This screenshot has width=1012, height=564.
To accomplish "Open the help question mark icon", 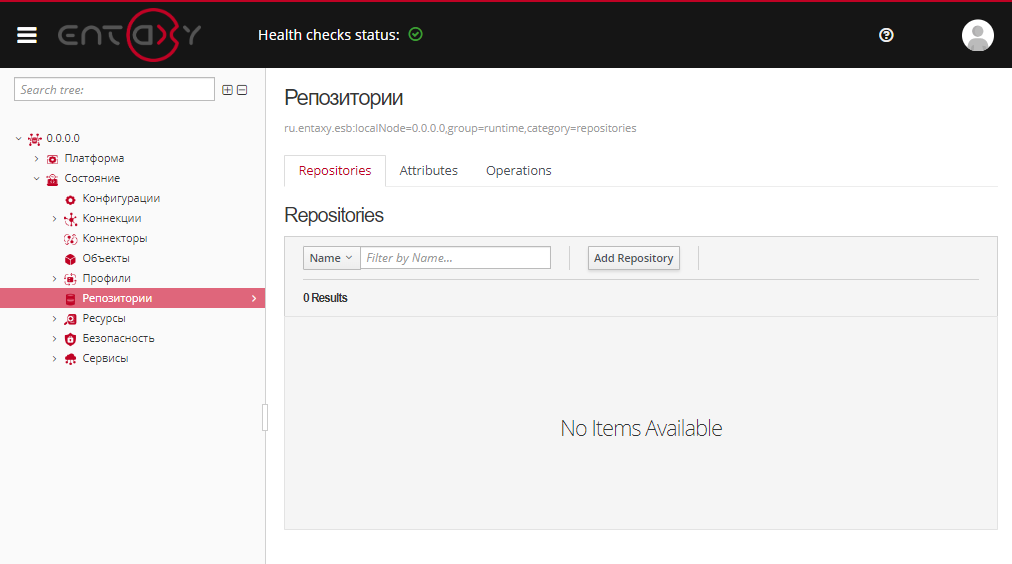I will click(886, 35).
